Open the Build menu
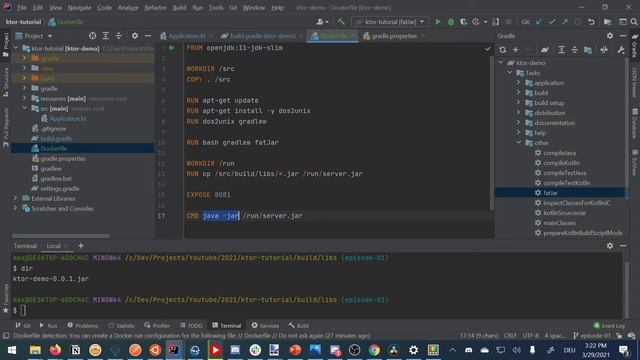640x360 pixels. tap(179, 7)
